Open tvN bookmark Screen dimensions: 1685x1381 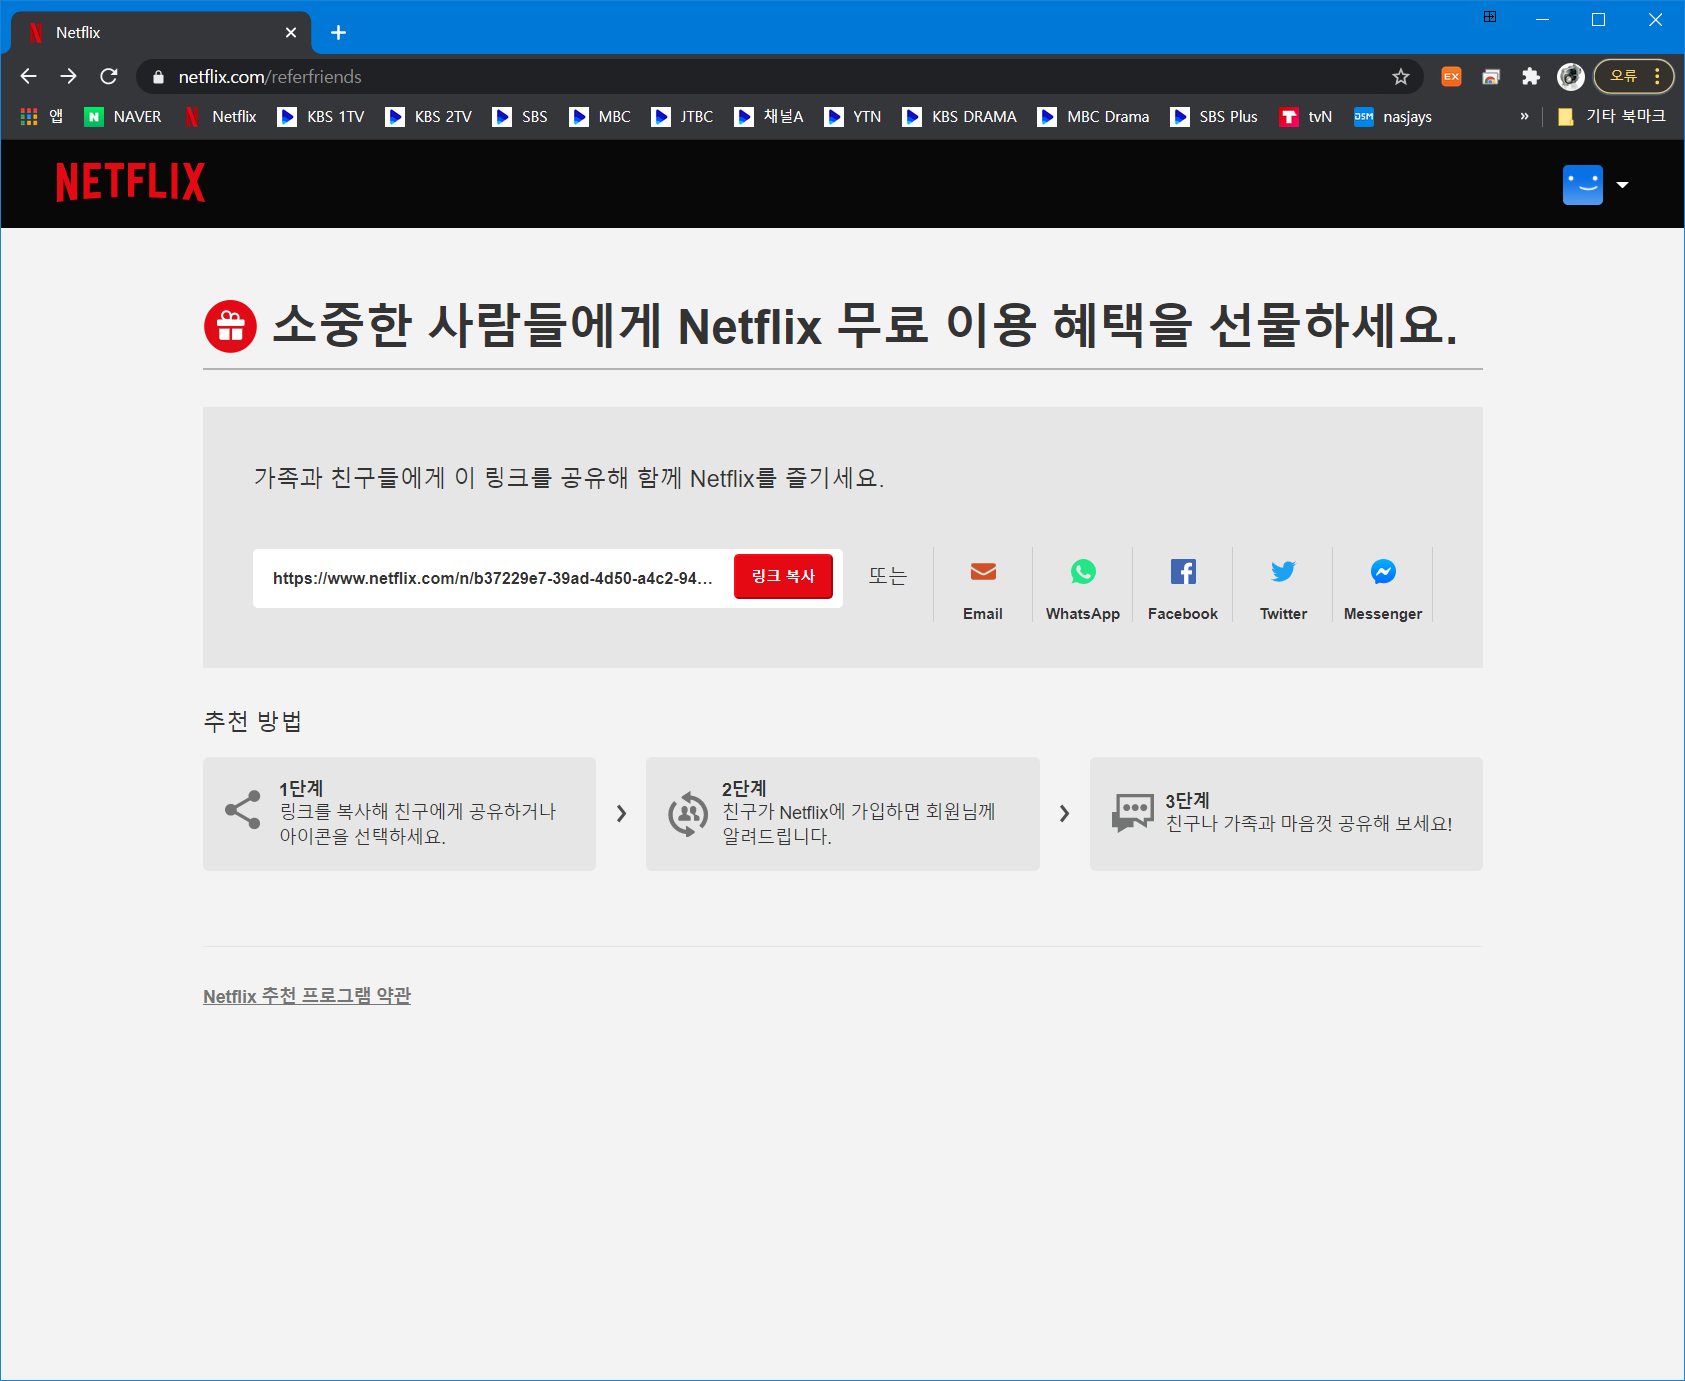tap(1306, 117)
